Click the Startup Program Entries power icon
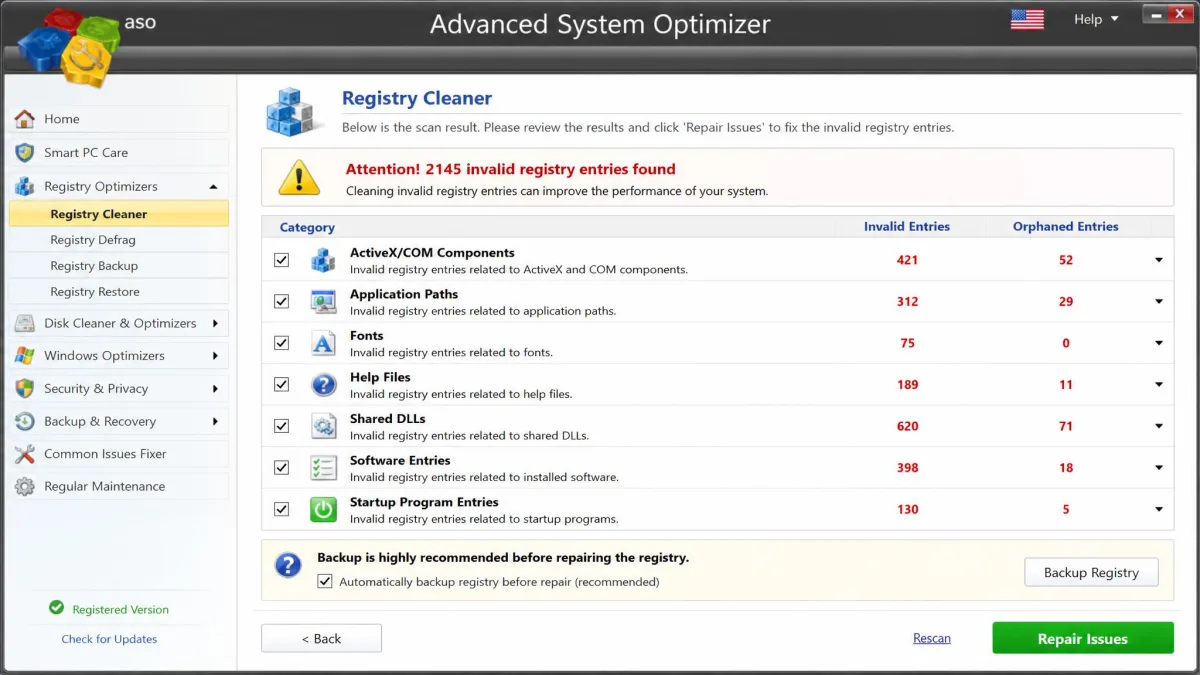1200x675 pixels. click(323, 510)
